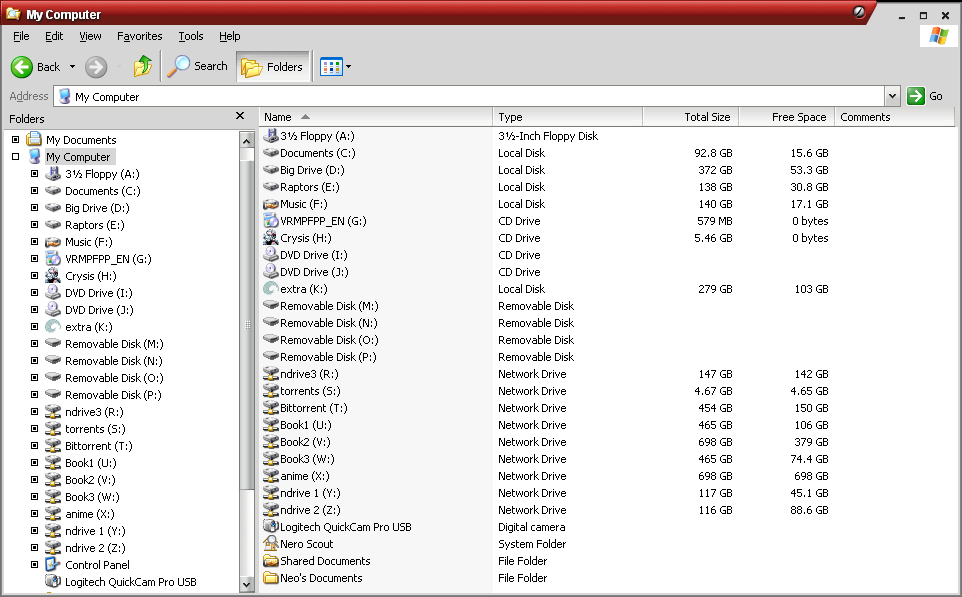
Task: Click Control Panel icon in folder tree
Action: [53, 564]
